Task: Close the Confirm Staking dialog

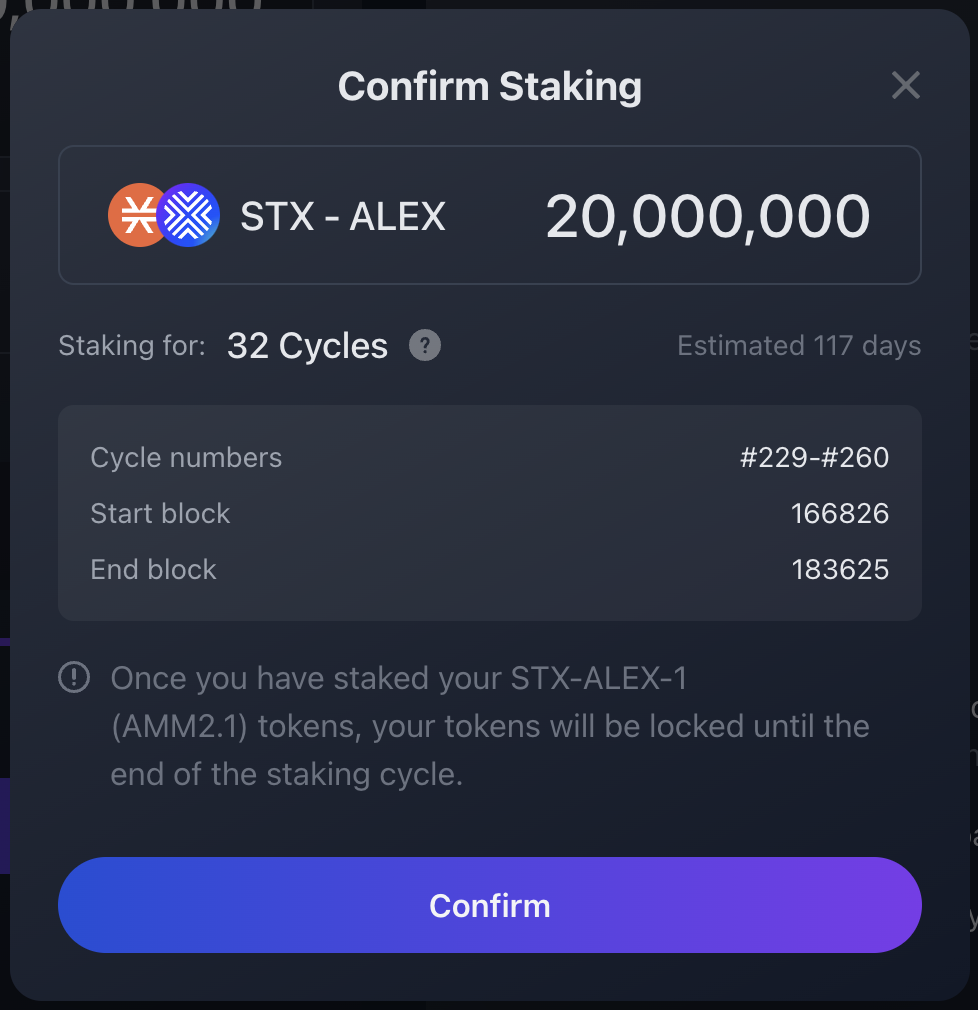Action: coord(905,85)
